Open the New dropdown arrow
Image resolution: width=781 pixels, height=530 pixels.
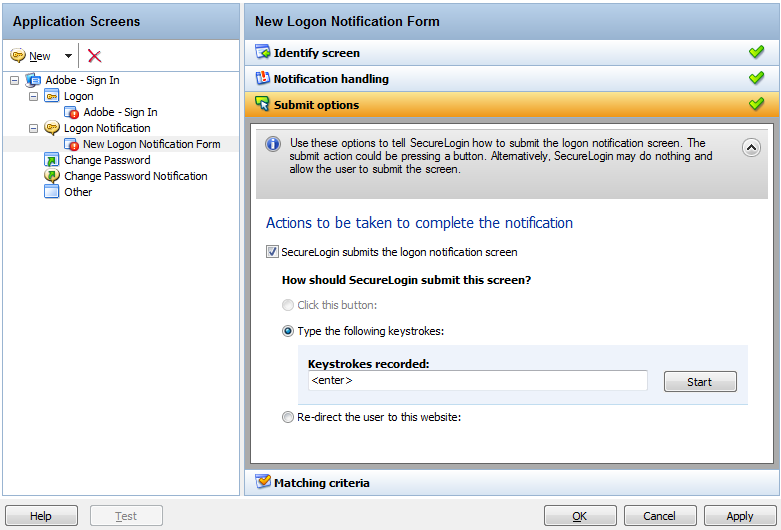[x=68, y=56]
